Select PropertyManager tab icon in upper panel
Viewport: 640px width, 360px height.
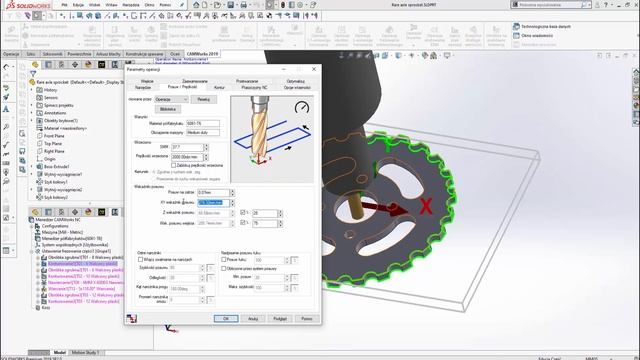48,64
